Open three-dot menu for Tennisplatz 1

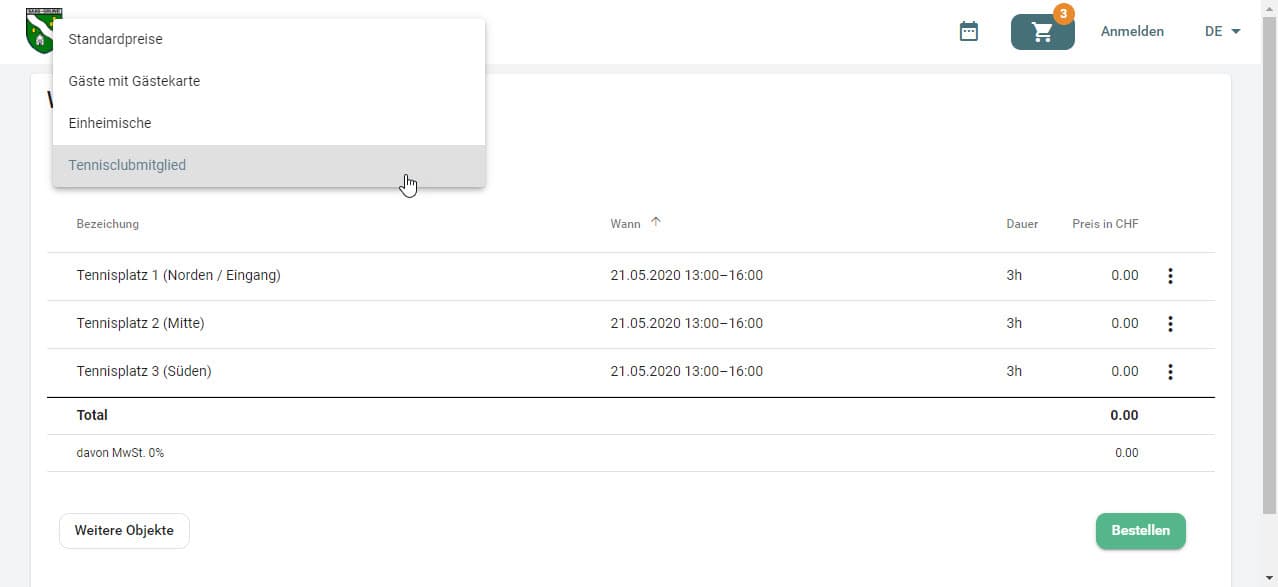tap(1170, 276)
